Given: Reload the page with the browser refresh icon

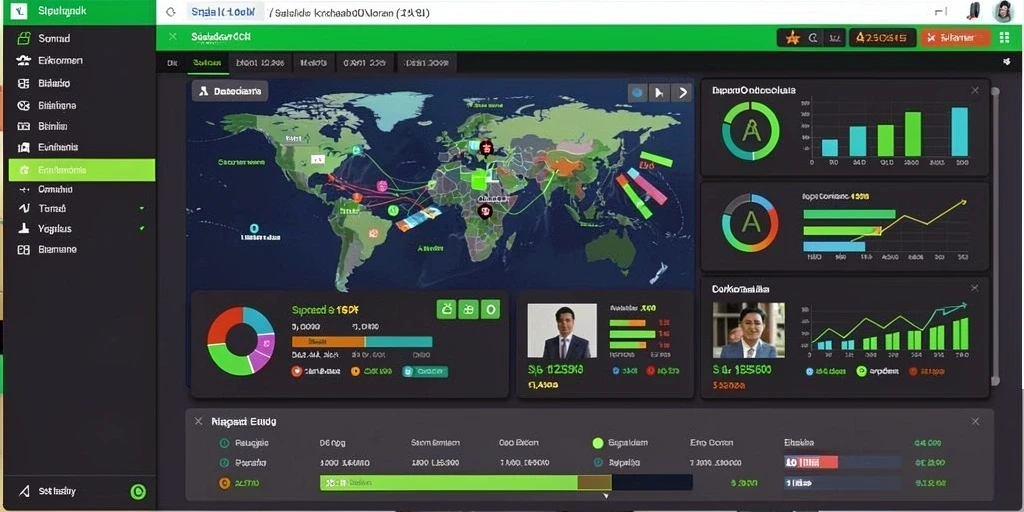Looking at the screenshot, I should [171, 12].
